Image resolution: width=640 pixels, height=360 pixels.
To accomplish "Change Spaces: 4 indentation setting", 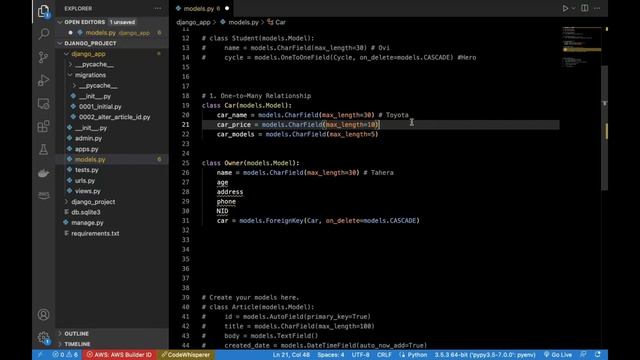I will 331,355.
